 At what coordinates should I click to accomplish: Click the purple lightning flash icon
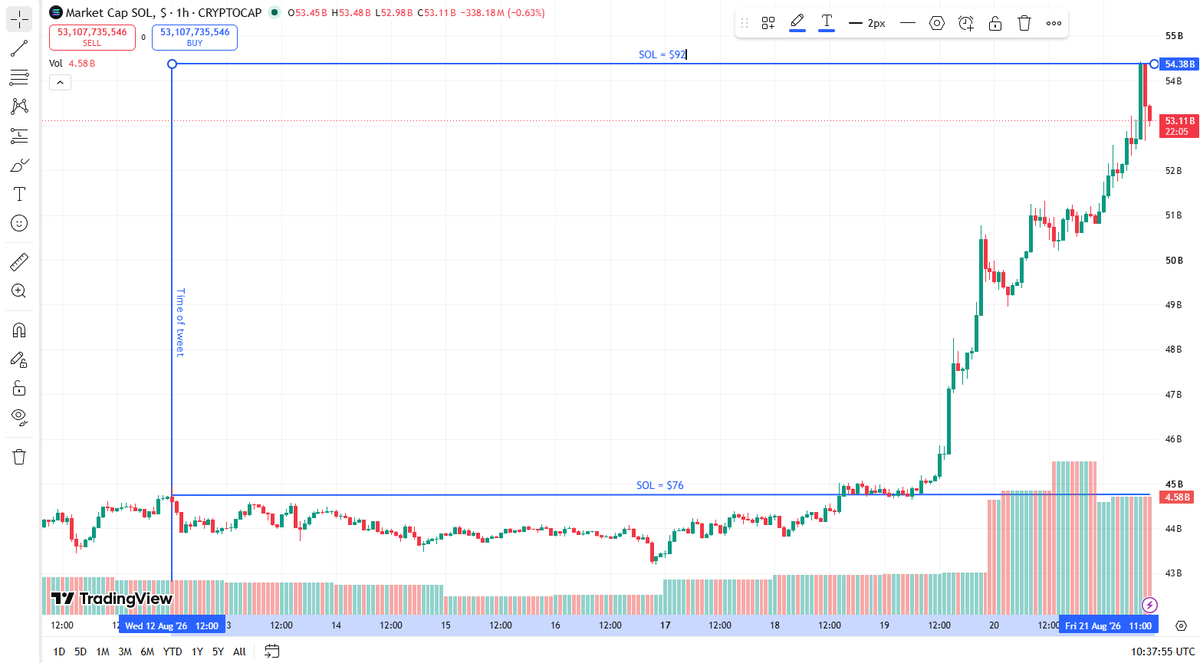1150,604
